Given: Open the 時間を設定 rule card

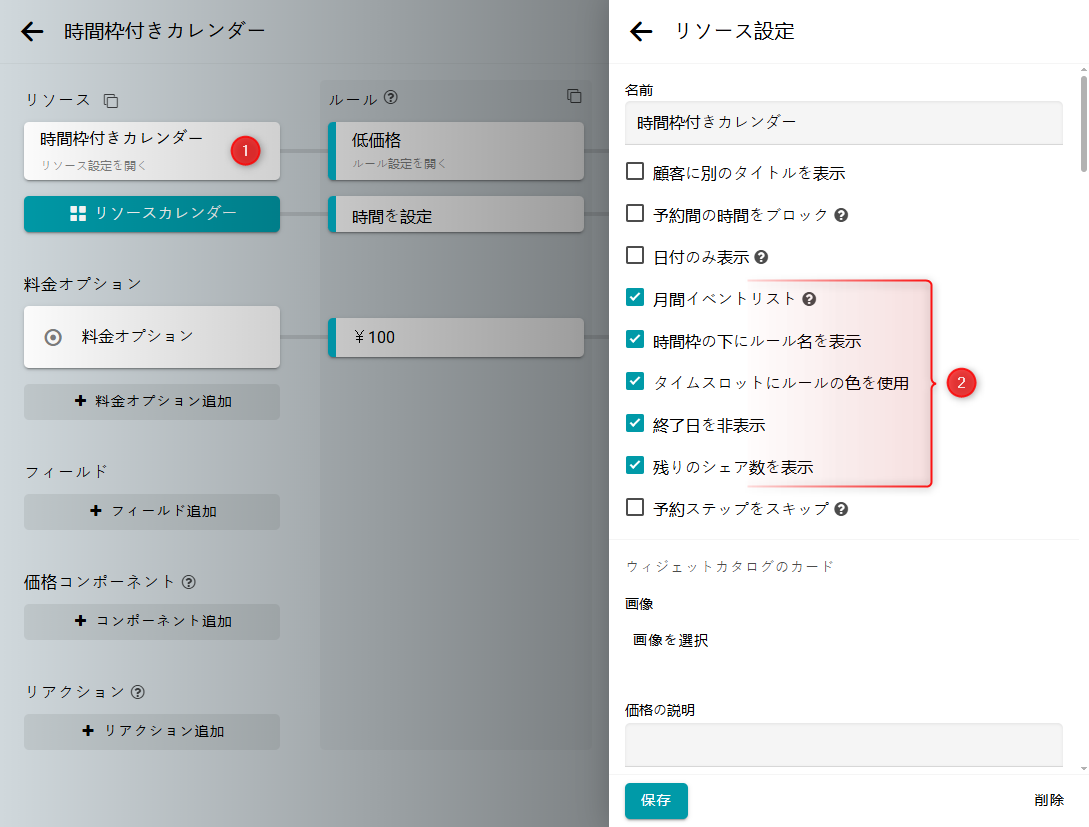Looking at the screenshot, I should pyautogui.click(x=456, y=214).
